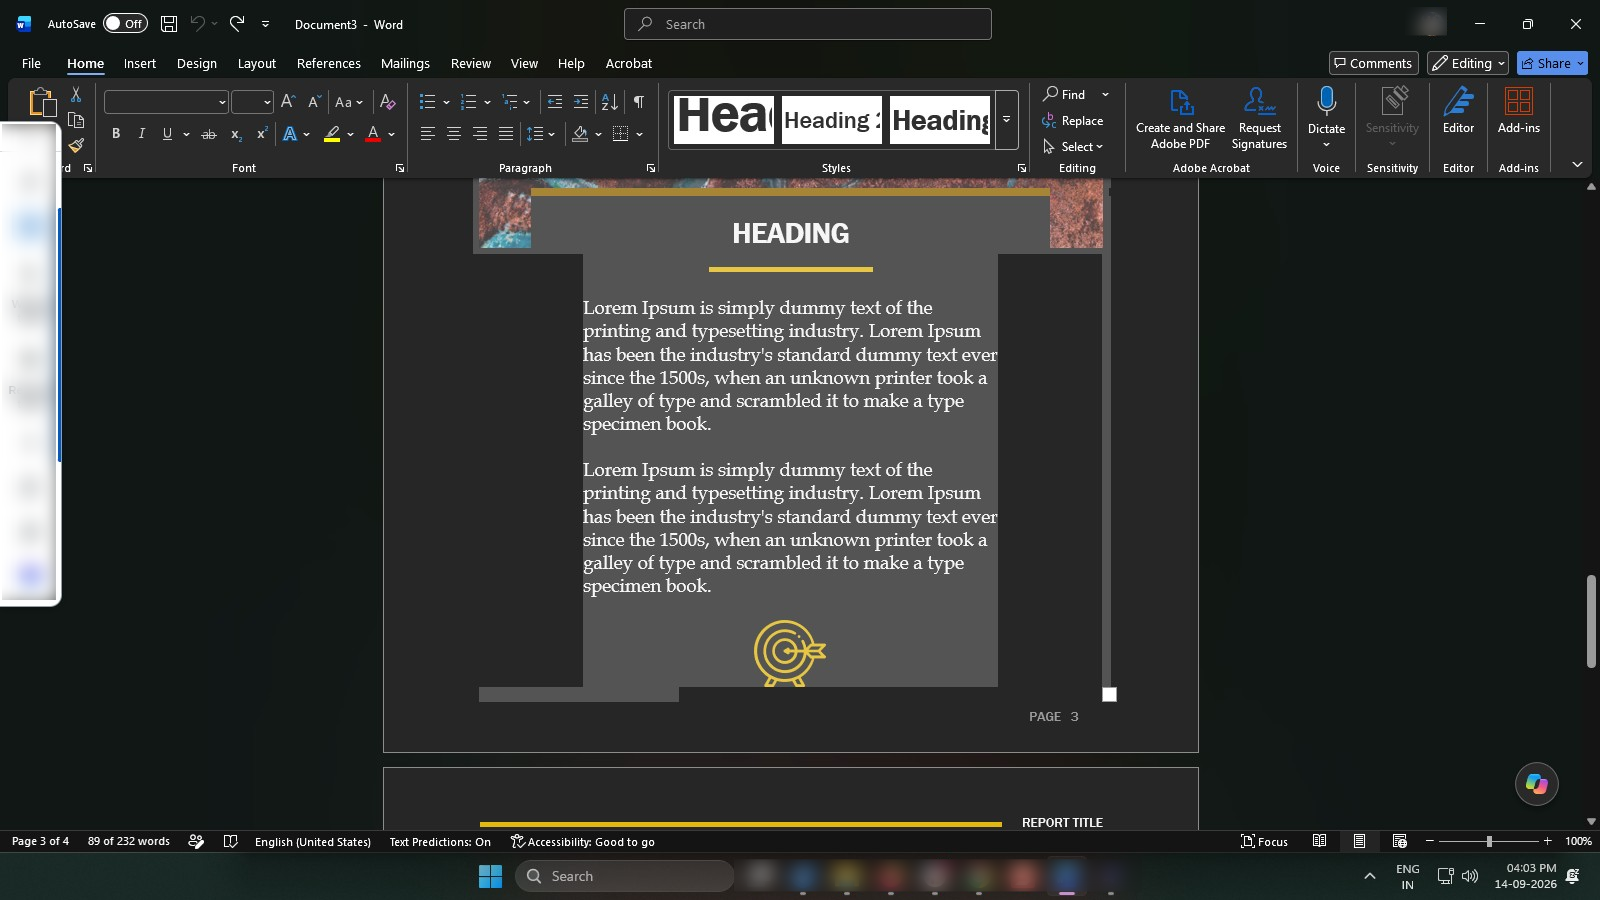Click Justify alignment icon
This screenshot has width=1600, height=900.
pos(506,134)
